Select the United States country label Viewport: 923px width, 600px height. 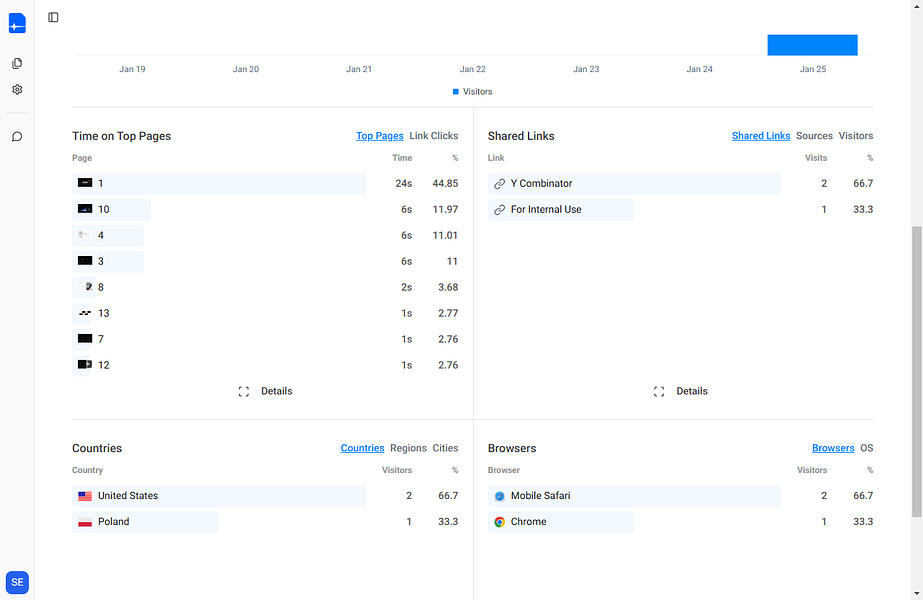coord(128,496)
